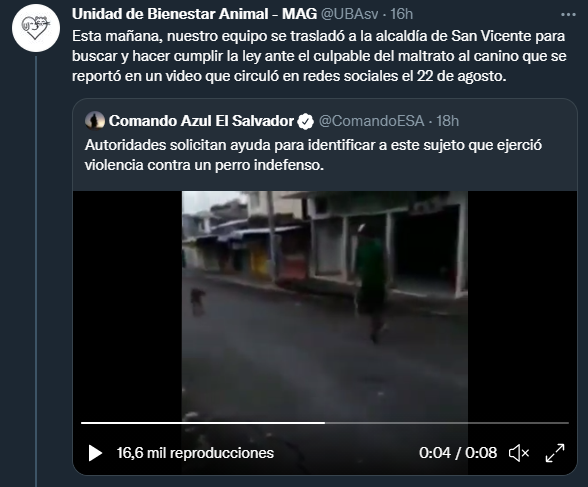Screen dimensions: 588x487
Task: Click the video frame showing the street
Action: 325,306
